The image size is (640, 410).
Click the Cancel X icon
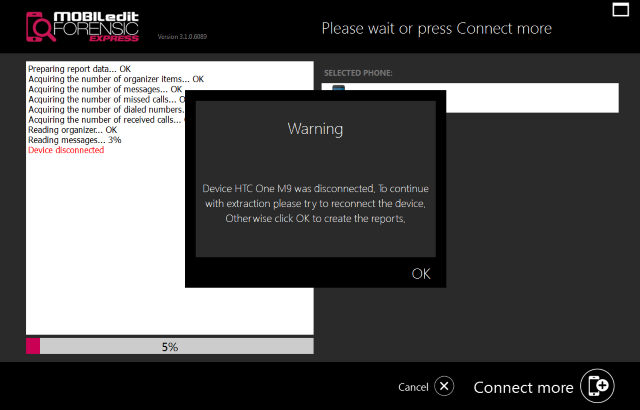(x=444, y=386)
